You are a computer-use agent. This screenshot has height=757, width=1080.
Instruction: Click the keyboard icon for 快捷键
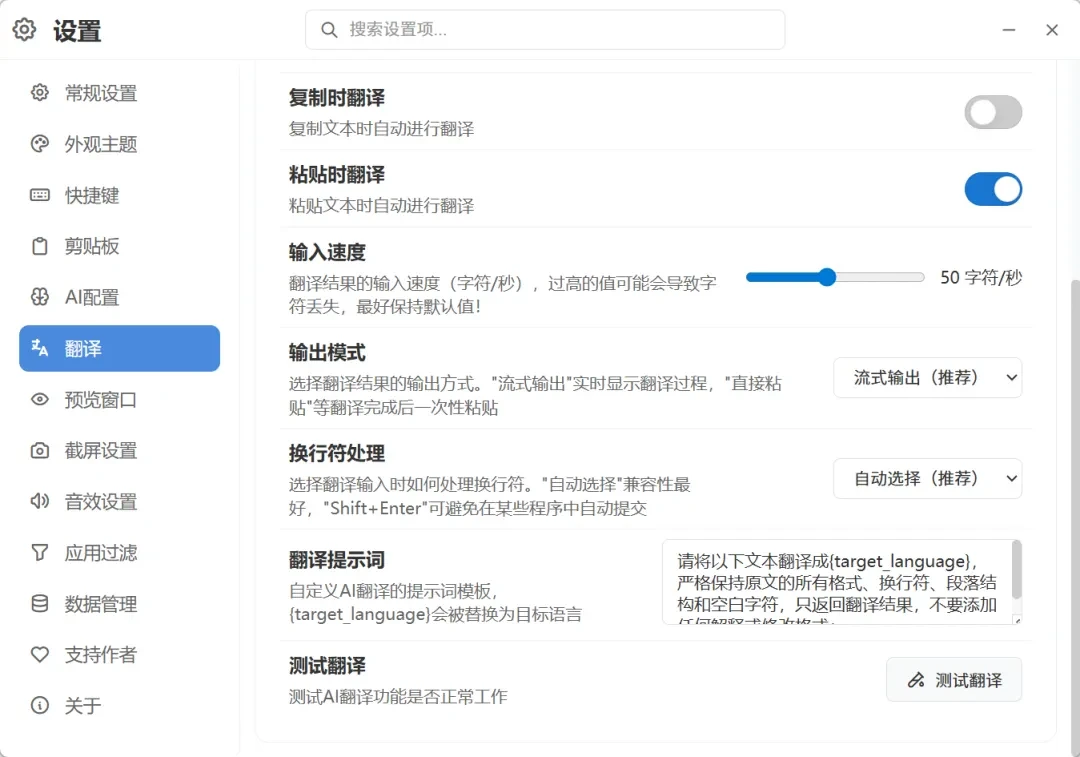(x=40, y=195)
